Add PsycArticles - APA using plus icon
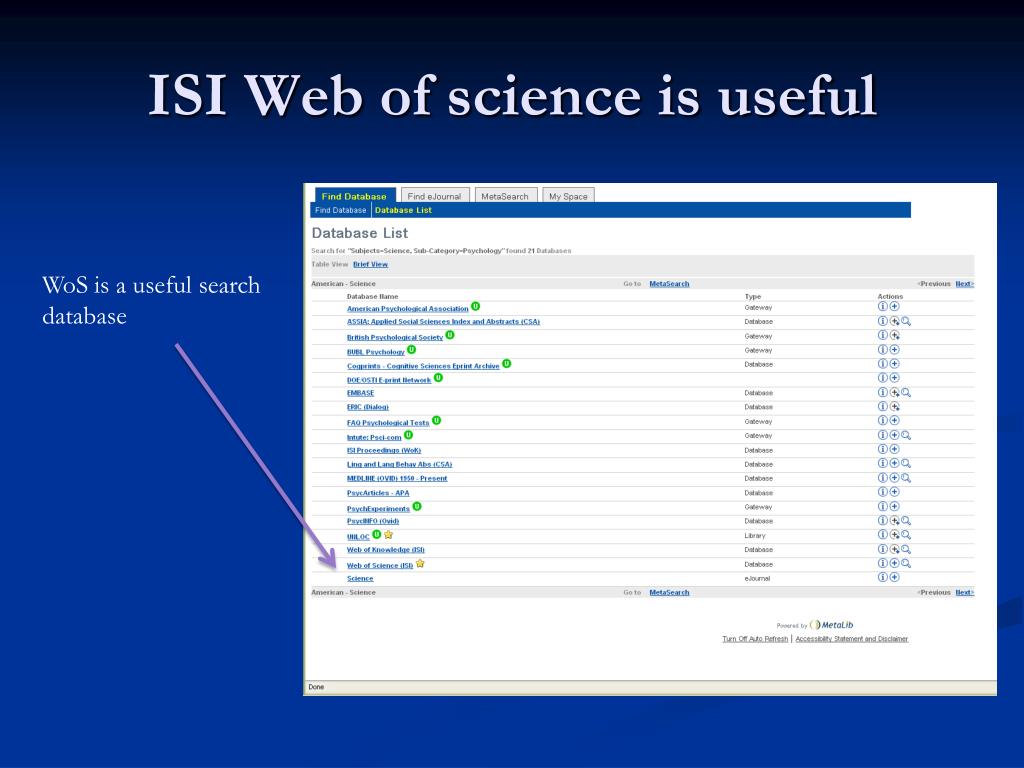This screenshot has height=768, width=1024. 895,492
